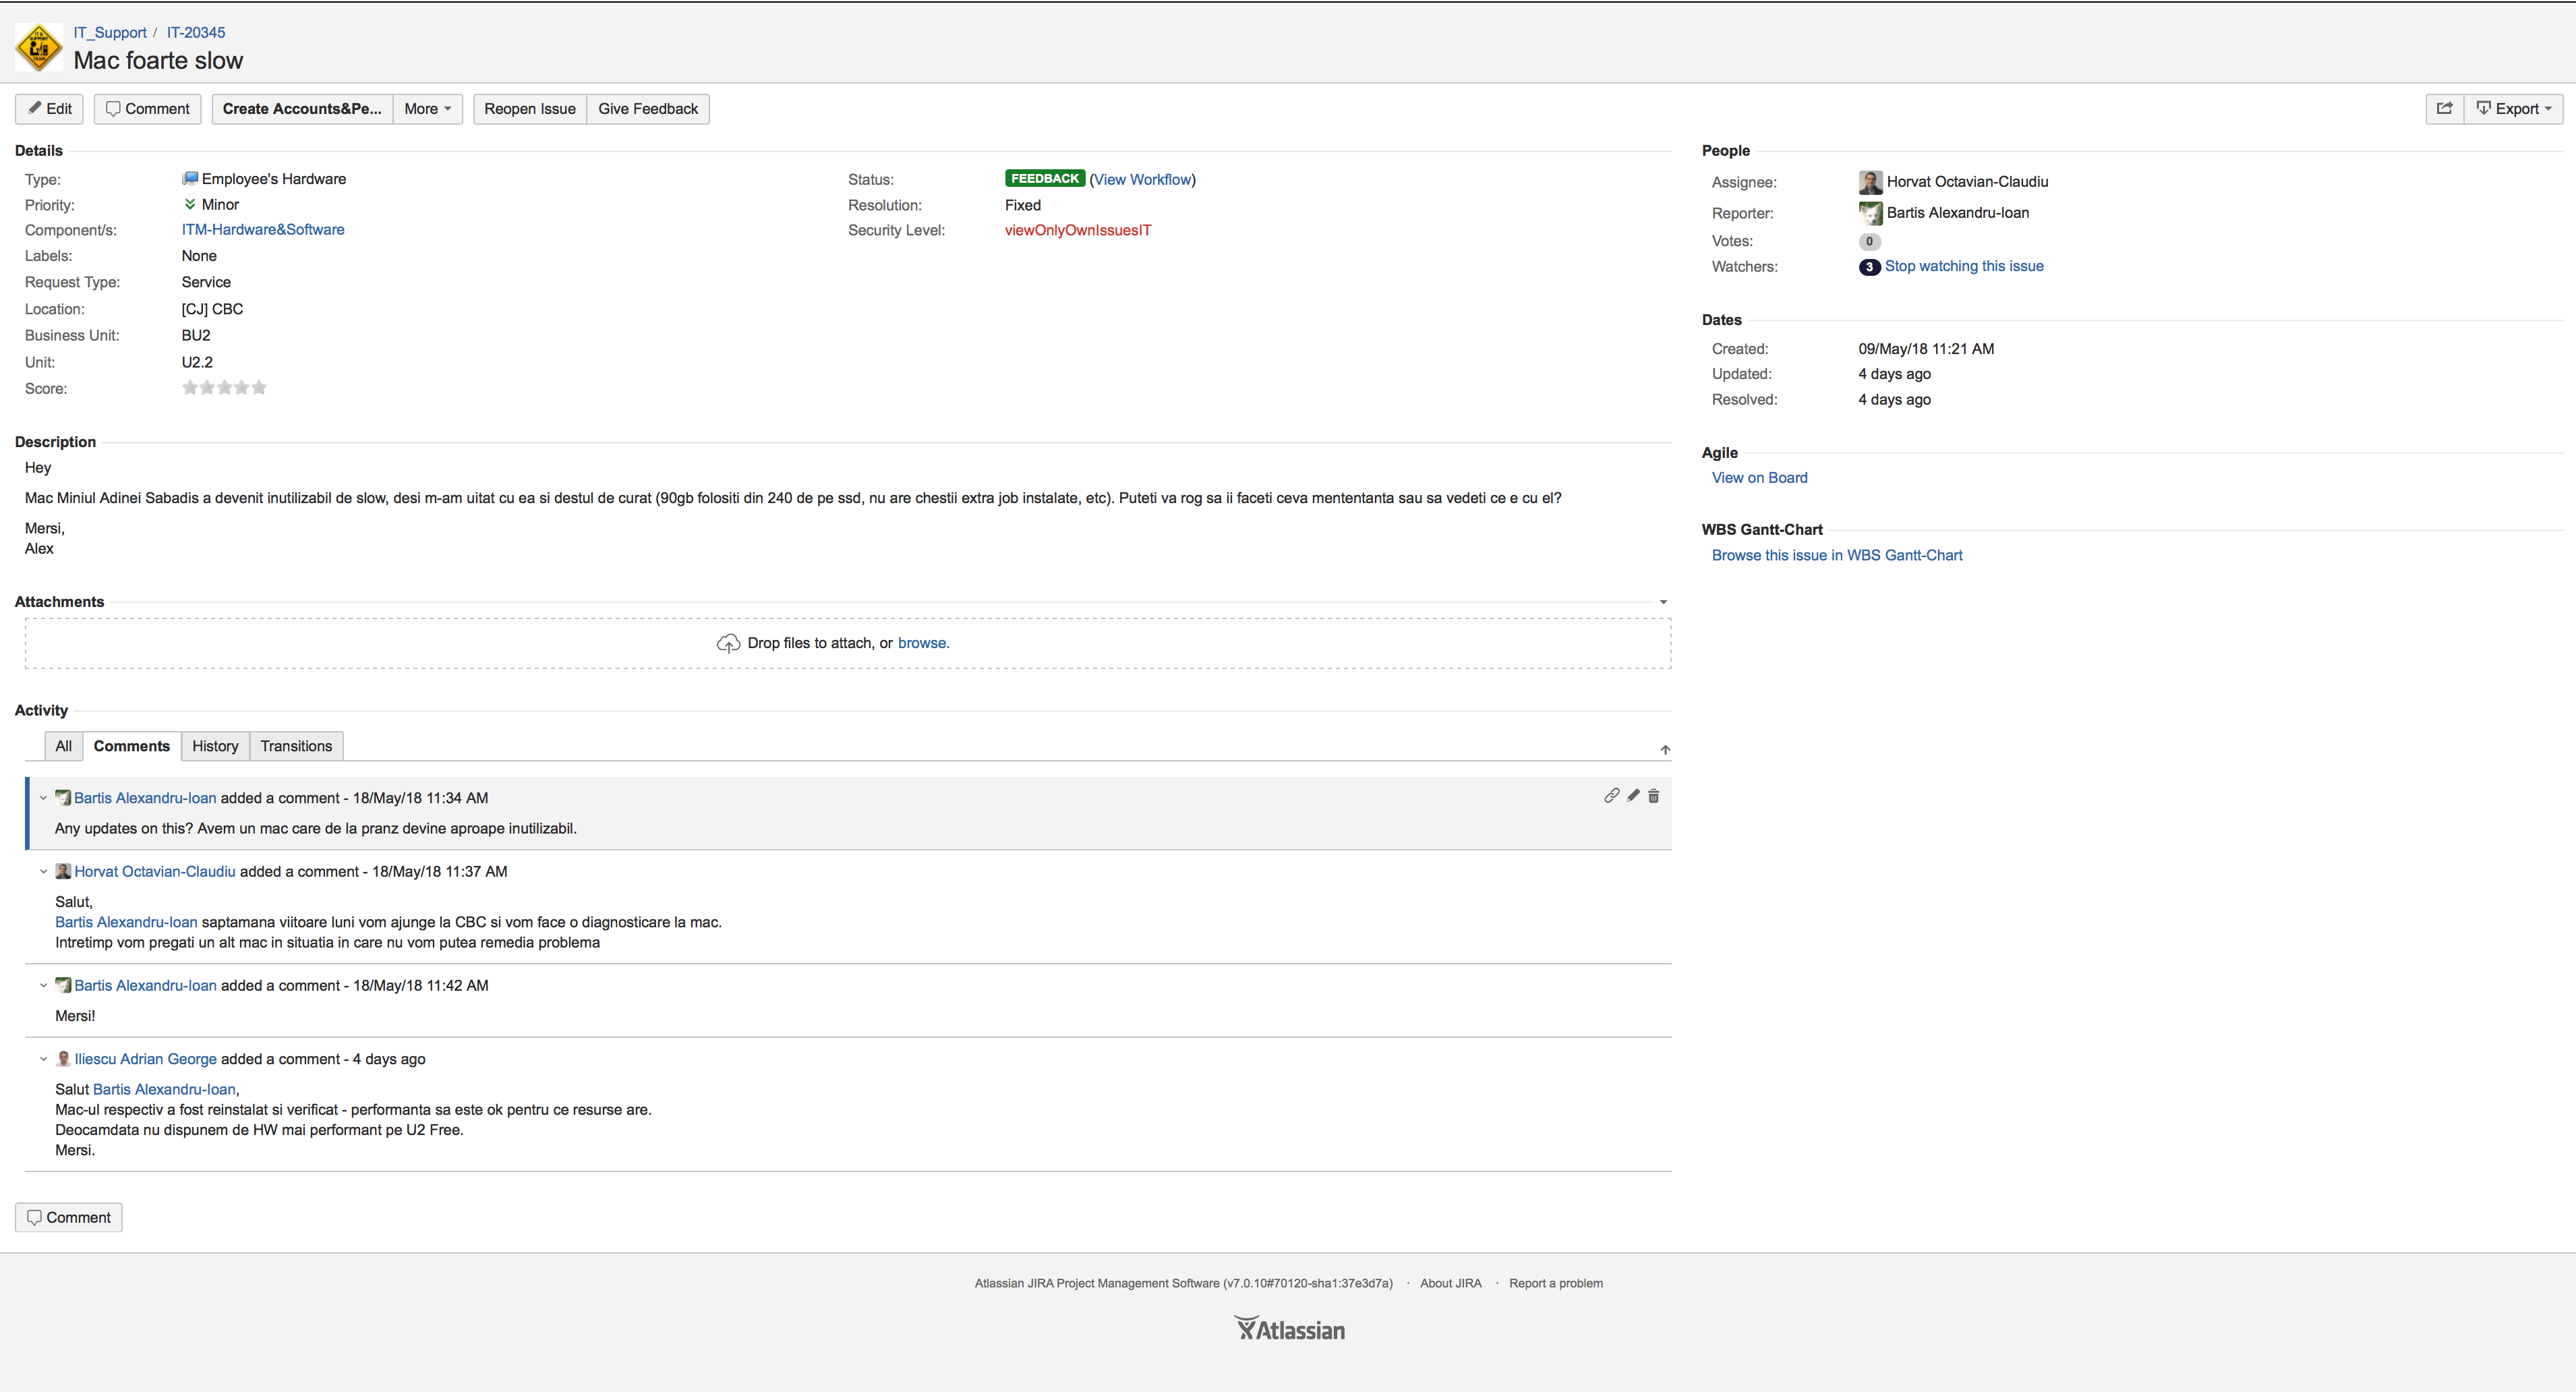Click the Give Feedback button
This screenshot has width=2576, height=1392.
(648, 109)
